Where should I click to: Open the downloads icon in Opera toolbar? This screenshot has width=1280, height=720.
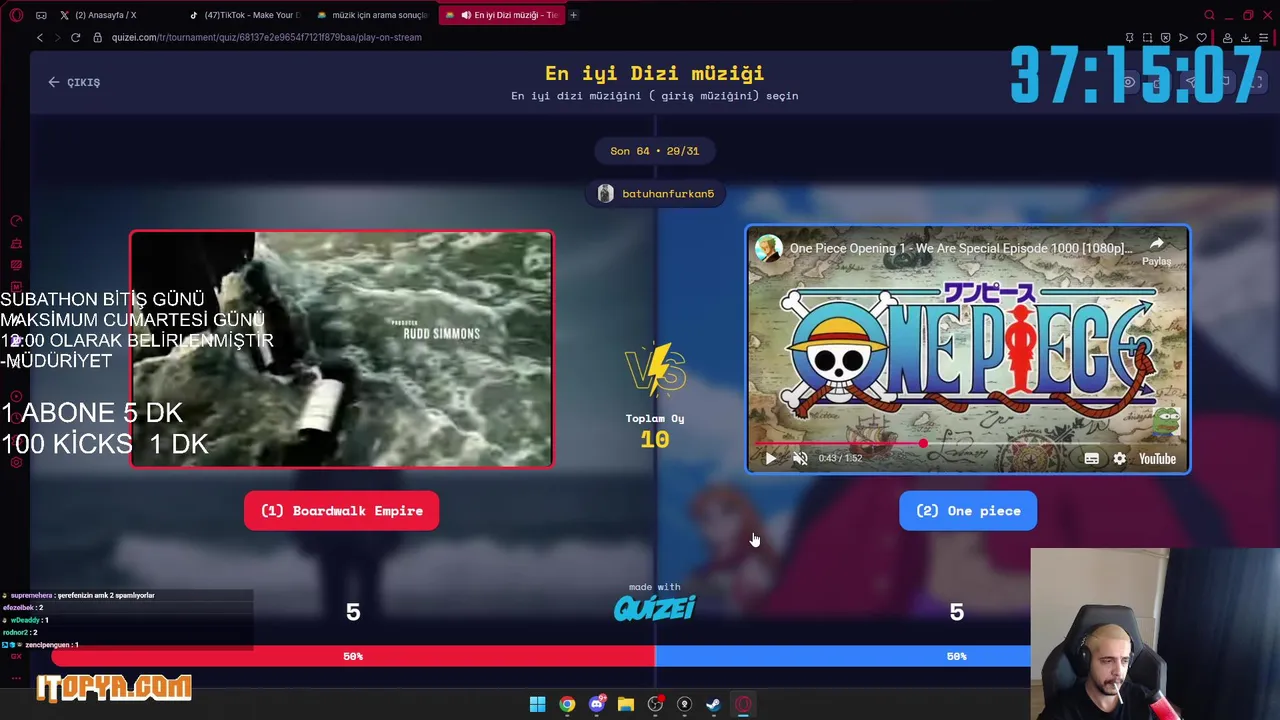(1244, 37)
